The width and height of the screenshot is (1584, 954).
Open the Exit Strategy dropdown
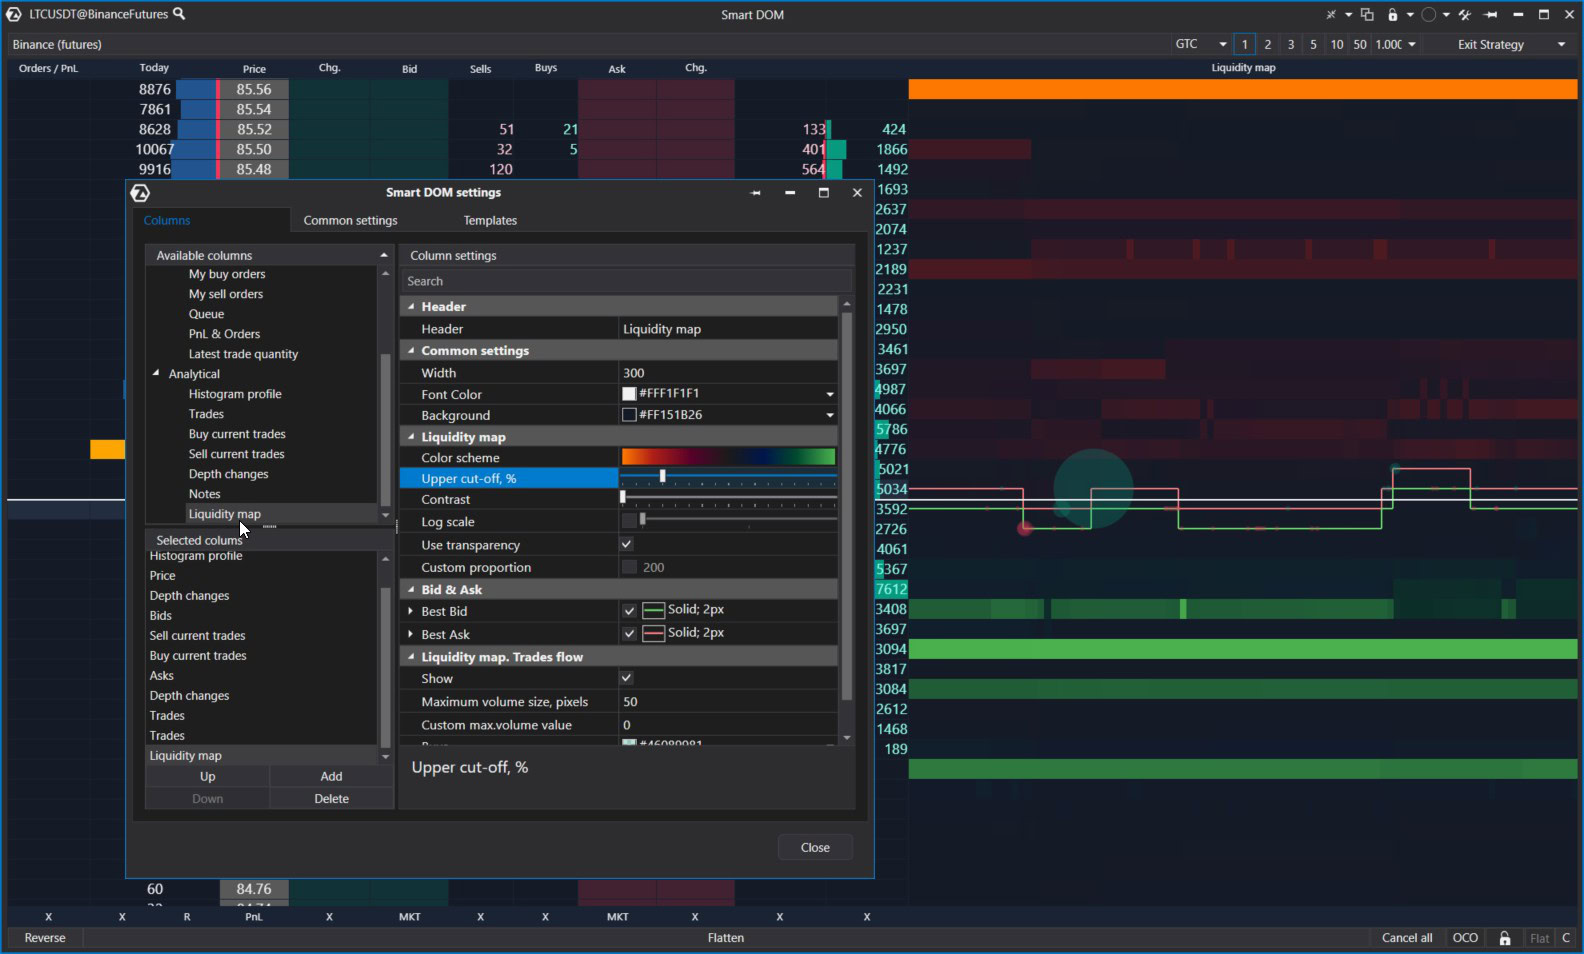tap(1510, 45)
